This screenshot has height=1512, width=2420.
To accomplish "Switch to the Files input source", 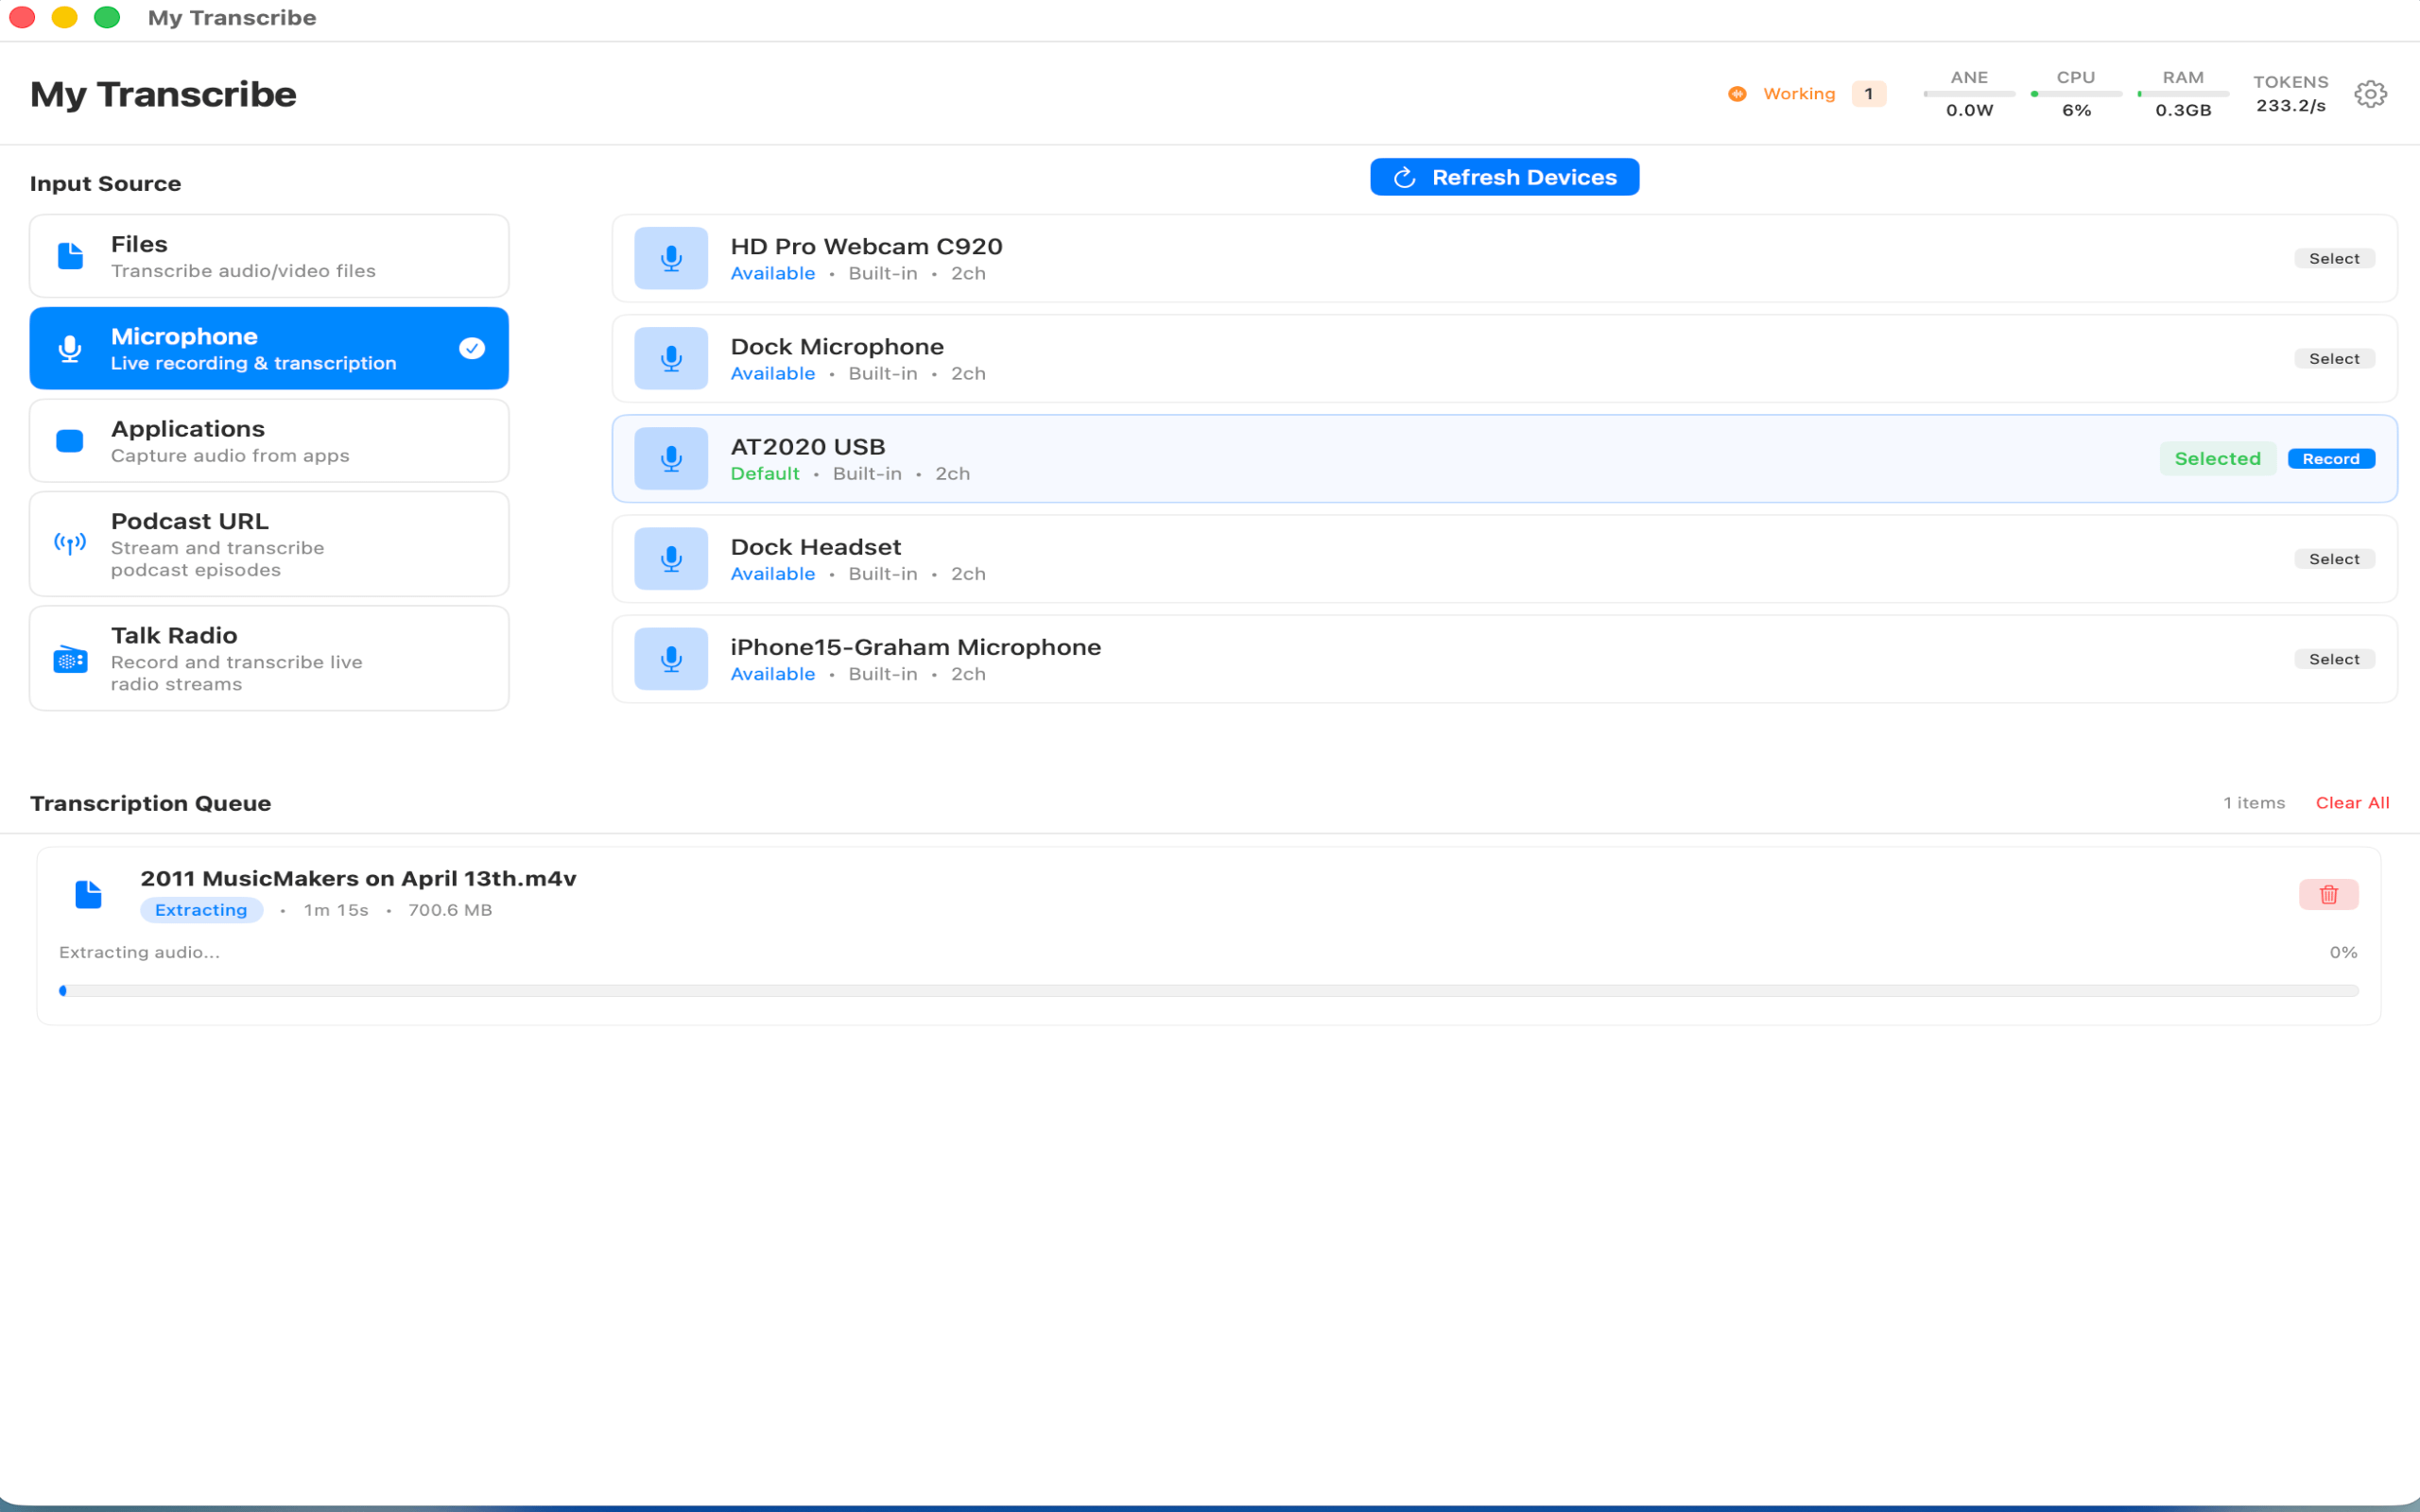I will [x=269, y=256].
